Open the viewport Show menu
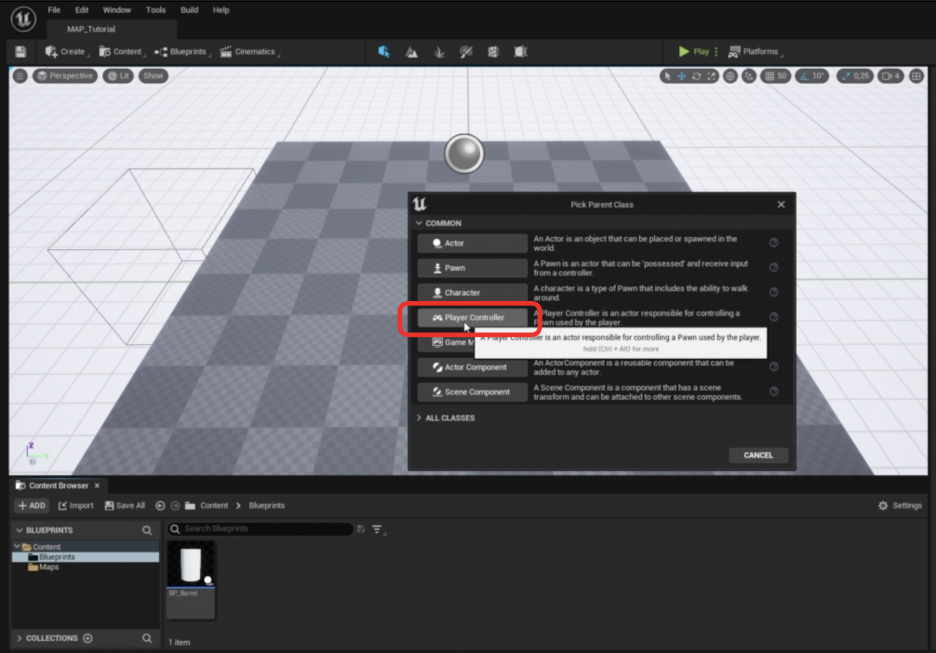The image size is (936, 653). tap(153, 76)
